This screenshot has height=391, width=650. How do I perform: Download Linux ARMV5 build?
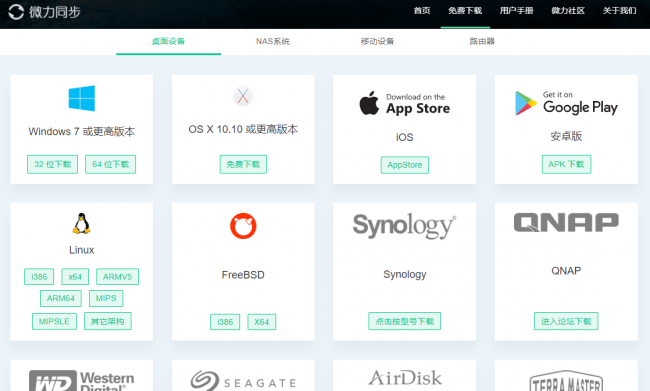[117, 277]
